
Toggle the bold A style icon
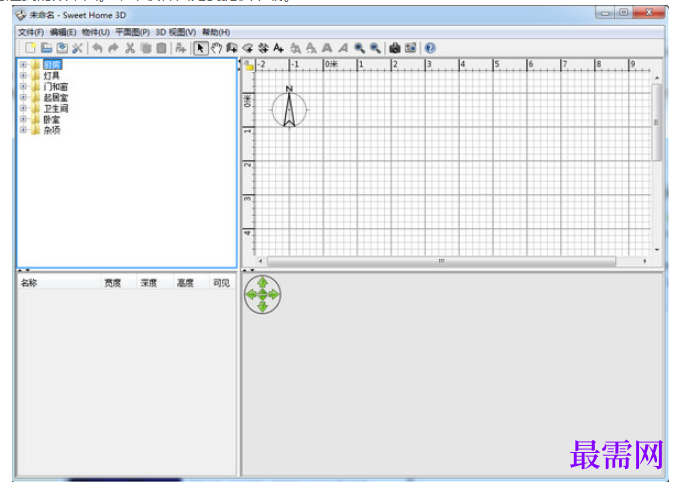[x=327, y=48]
